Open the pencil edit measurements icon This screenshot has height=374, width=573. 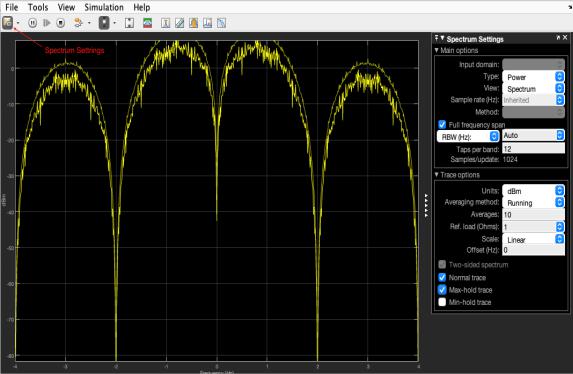179,23
